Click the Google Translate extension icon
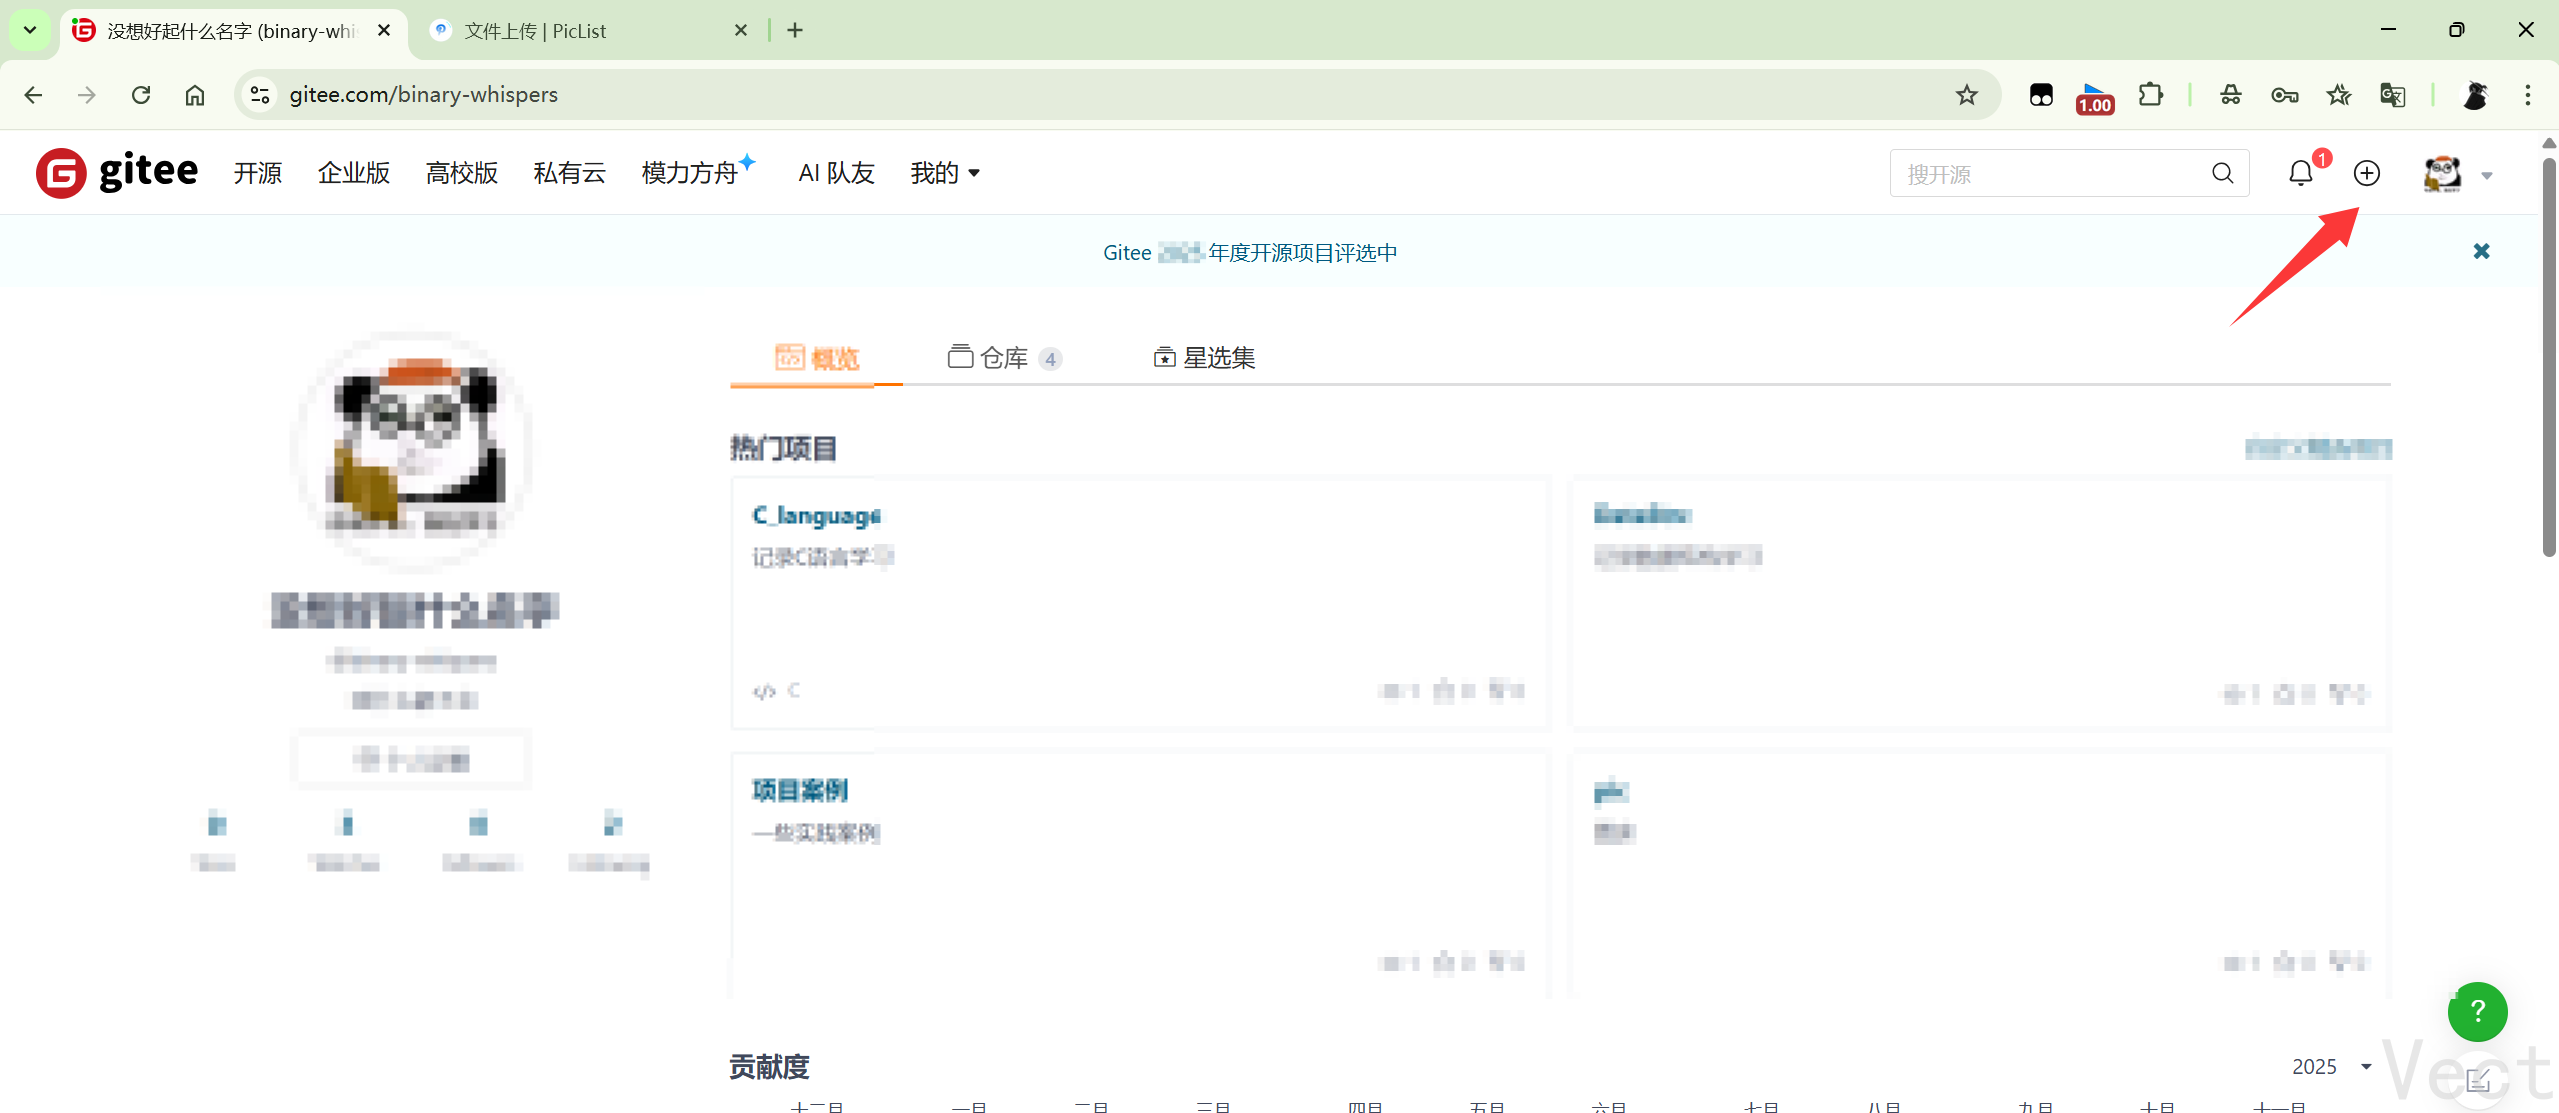The height and width of the screenshot is (1113, 2559). [2392, 94]
